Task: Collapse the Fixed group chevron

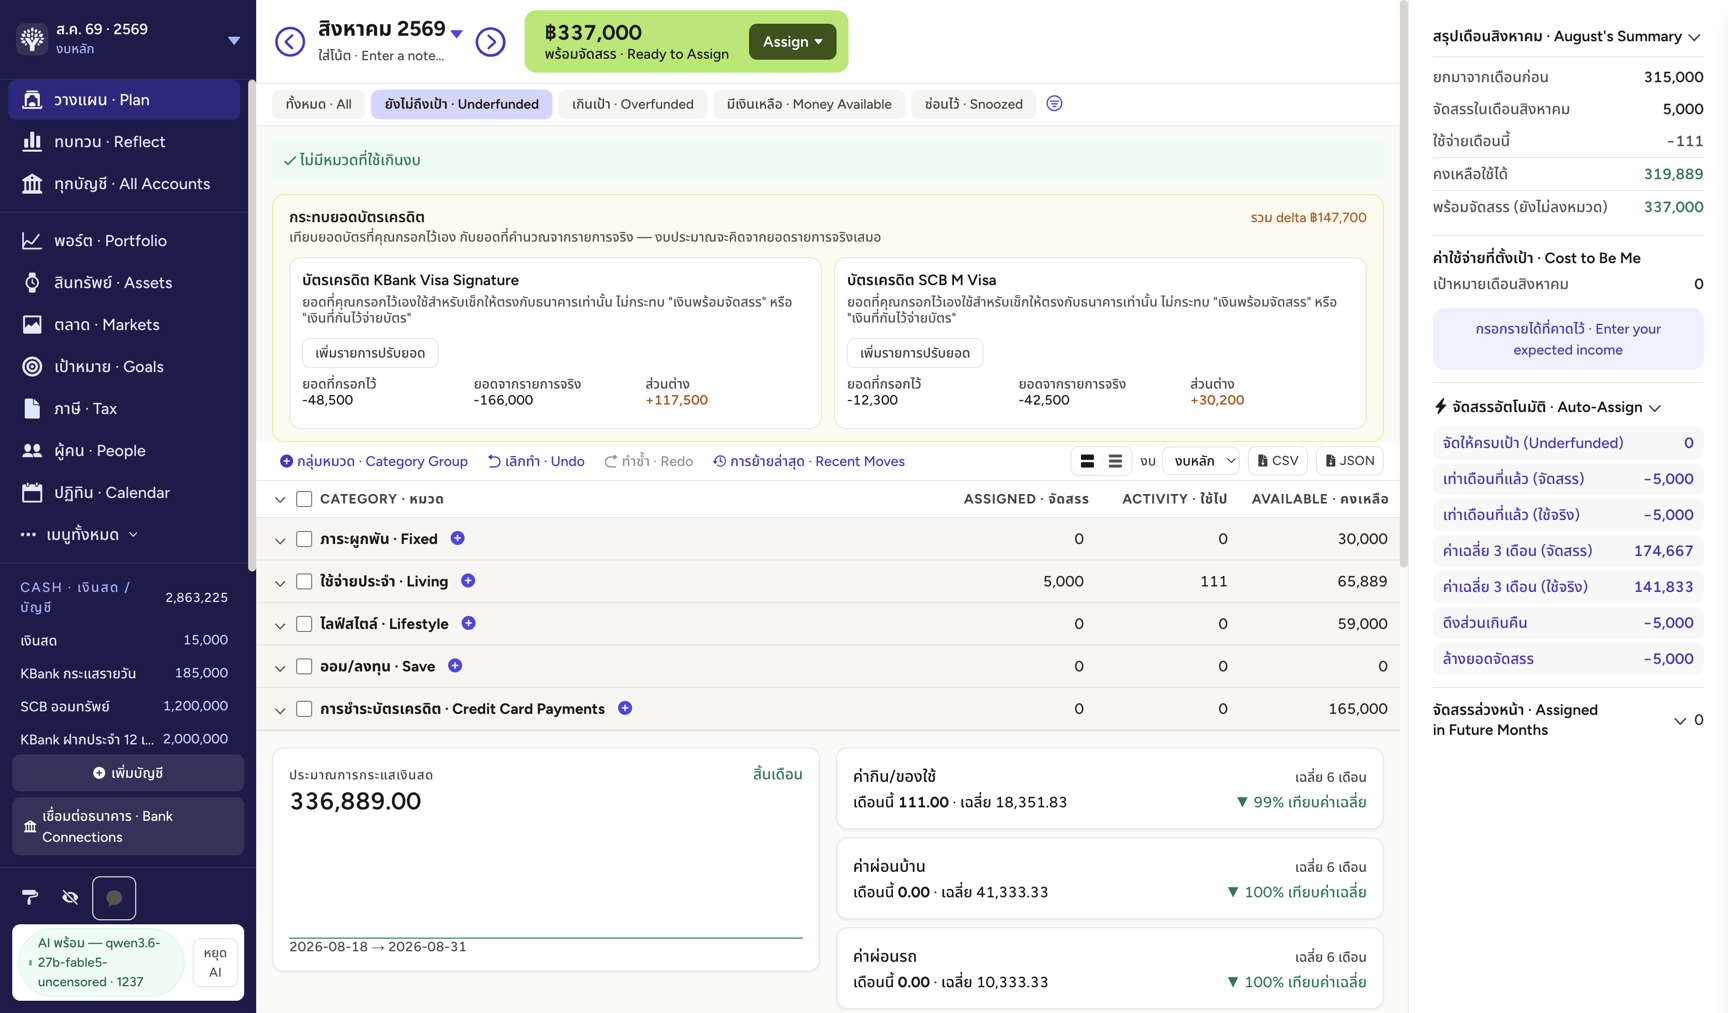Action: coord(280,540)
